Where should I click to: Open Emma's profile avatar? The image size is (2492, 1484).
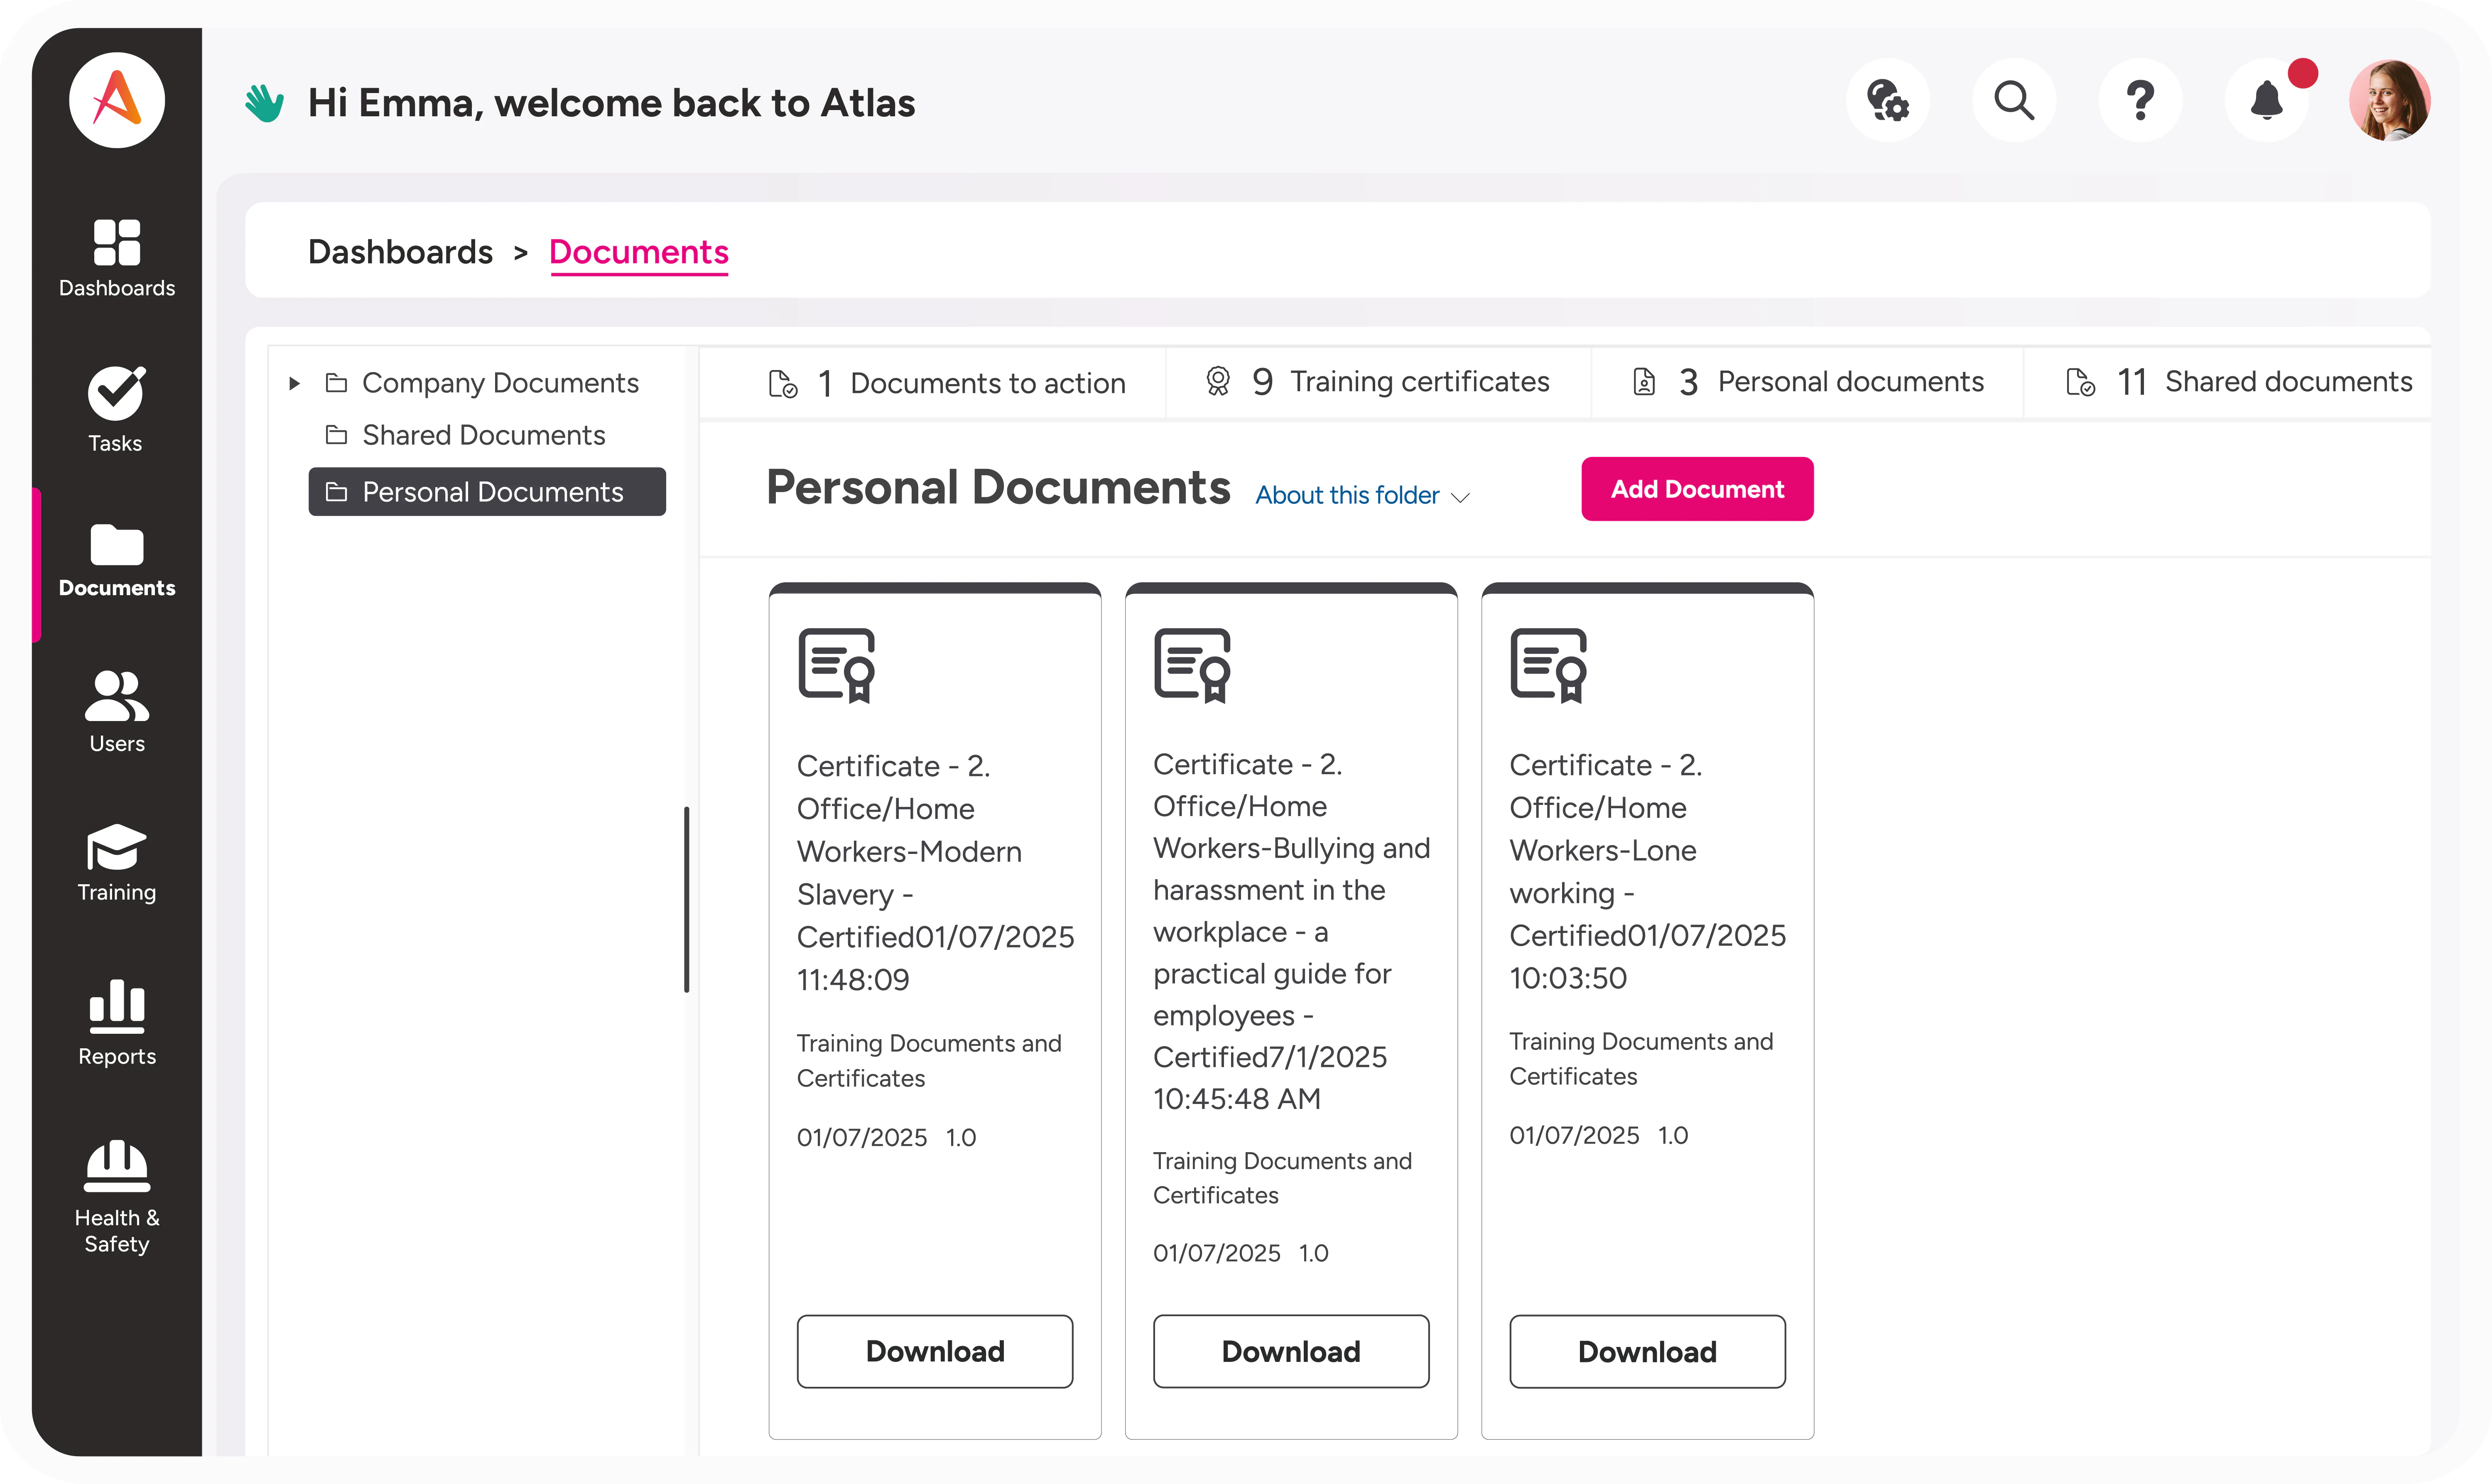tap(2390, 101)
